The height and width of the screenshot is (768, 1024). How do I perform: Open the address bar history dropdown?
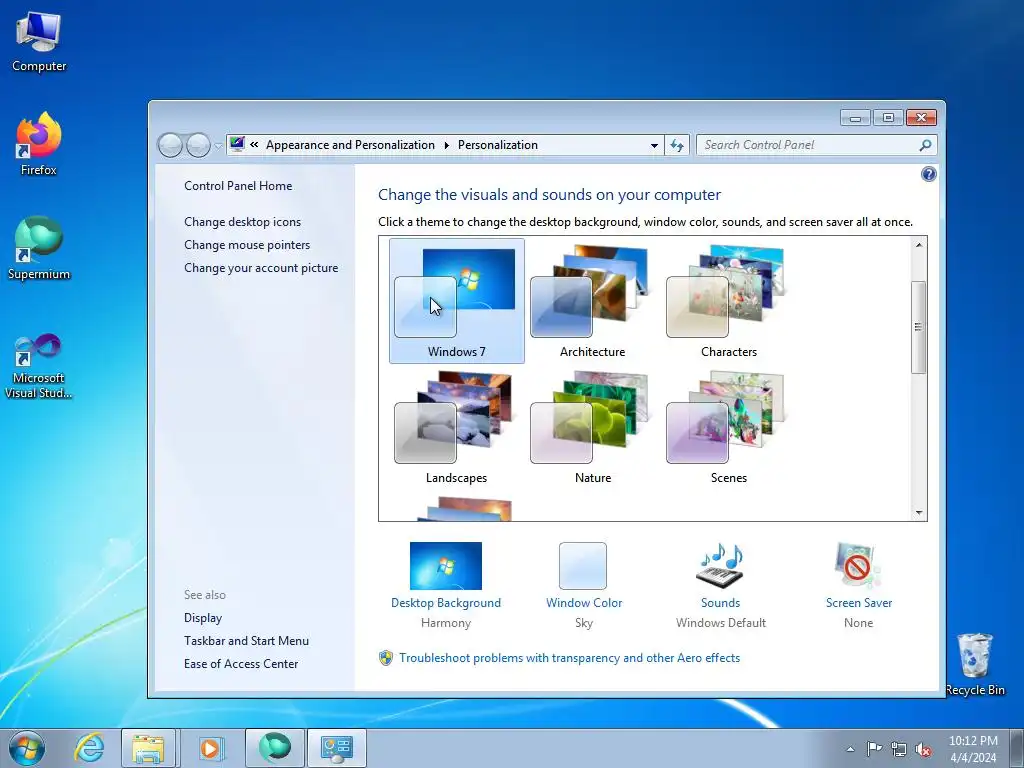[x=654, y=146]
